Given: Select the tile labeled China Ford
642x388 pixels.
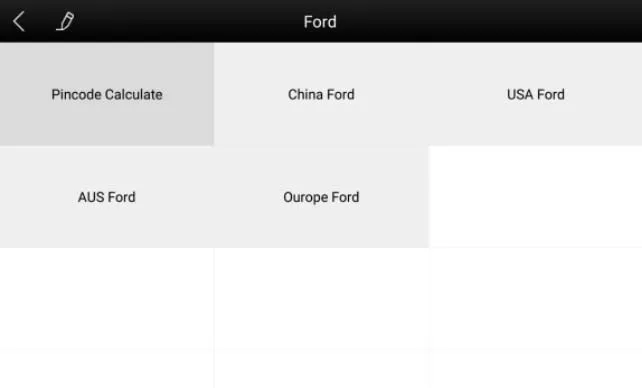Looking at the screenshot, I should pyautogui.click(x=321, y=94).
